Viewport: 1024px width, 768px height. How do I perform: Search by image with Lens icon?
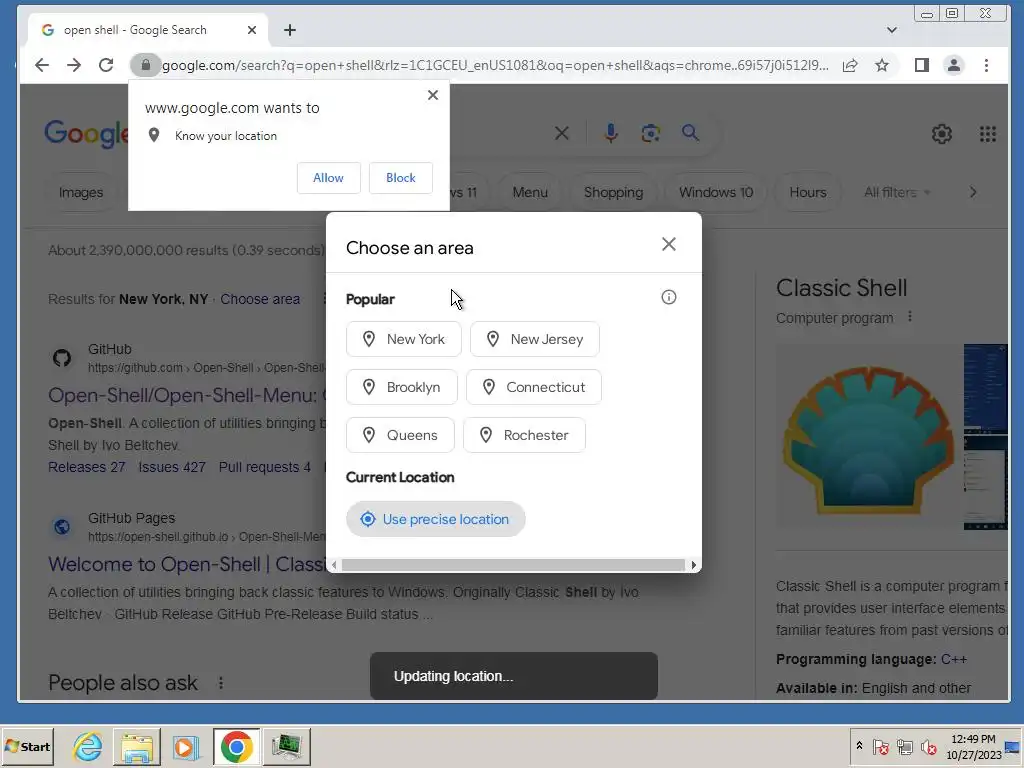click(650, 134)
